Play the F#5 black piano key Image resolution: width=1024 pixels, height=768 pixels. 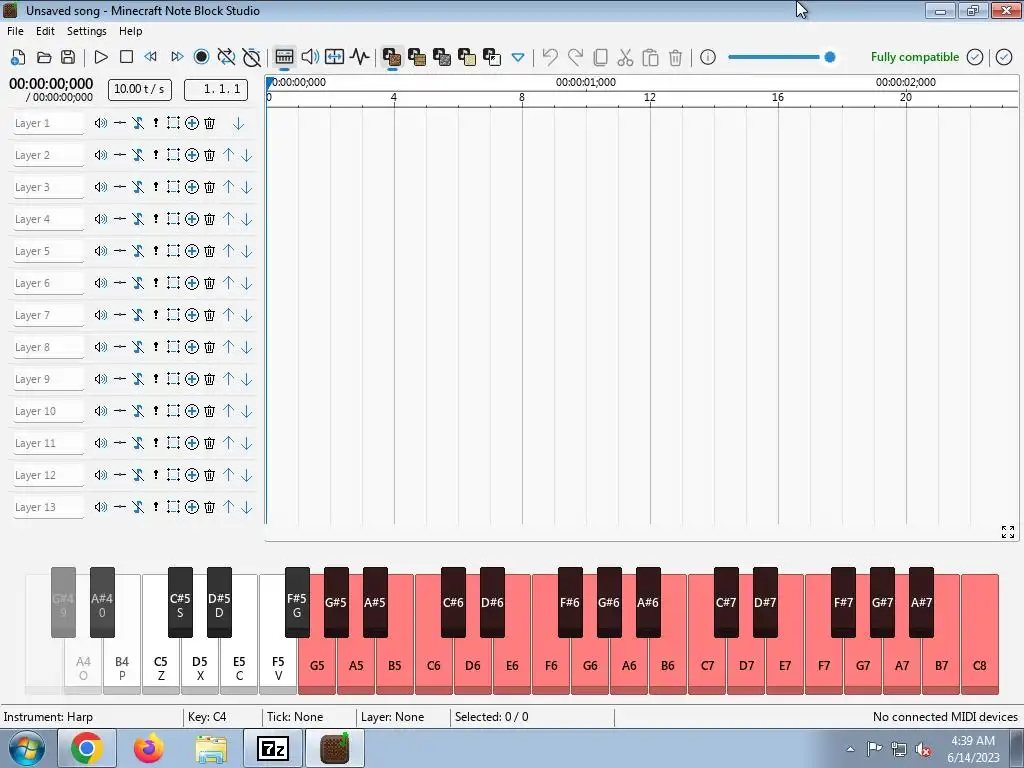[297, 602]
